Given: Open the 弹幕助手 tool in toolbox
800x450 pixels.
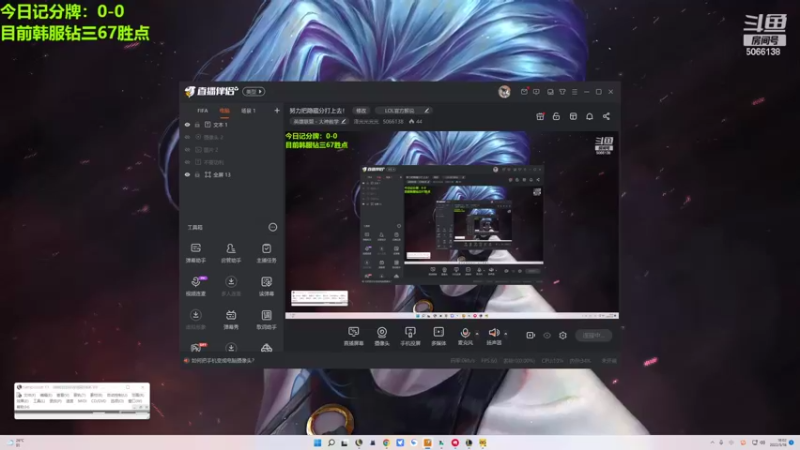Looking at the screenshot, I should point(195,253).
